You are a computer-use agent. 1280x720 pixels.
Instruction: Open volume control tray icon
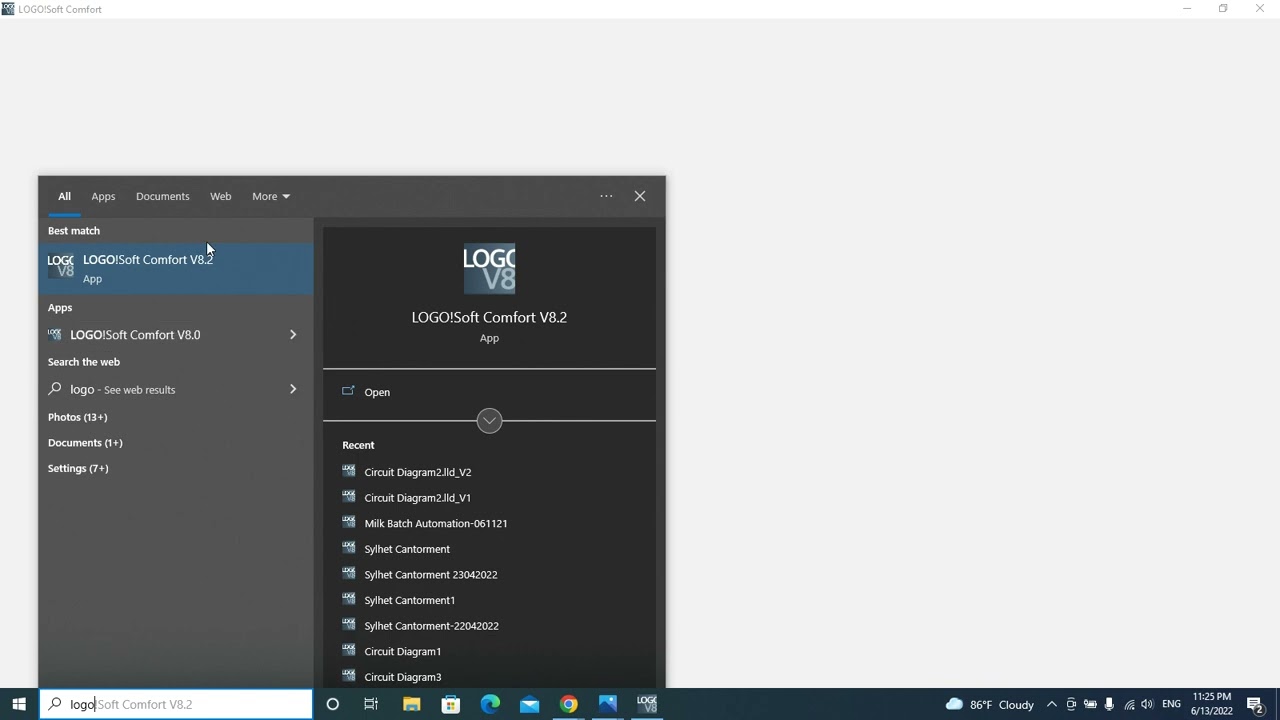point(1147,704)
